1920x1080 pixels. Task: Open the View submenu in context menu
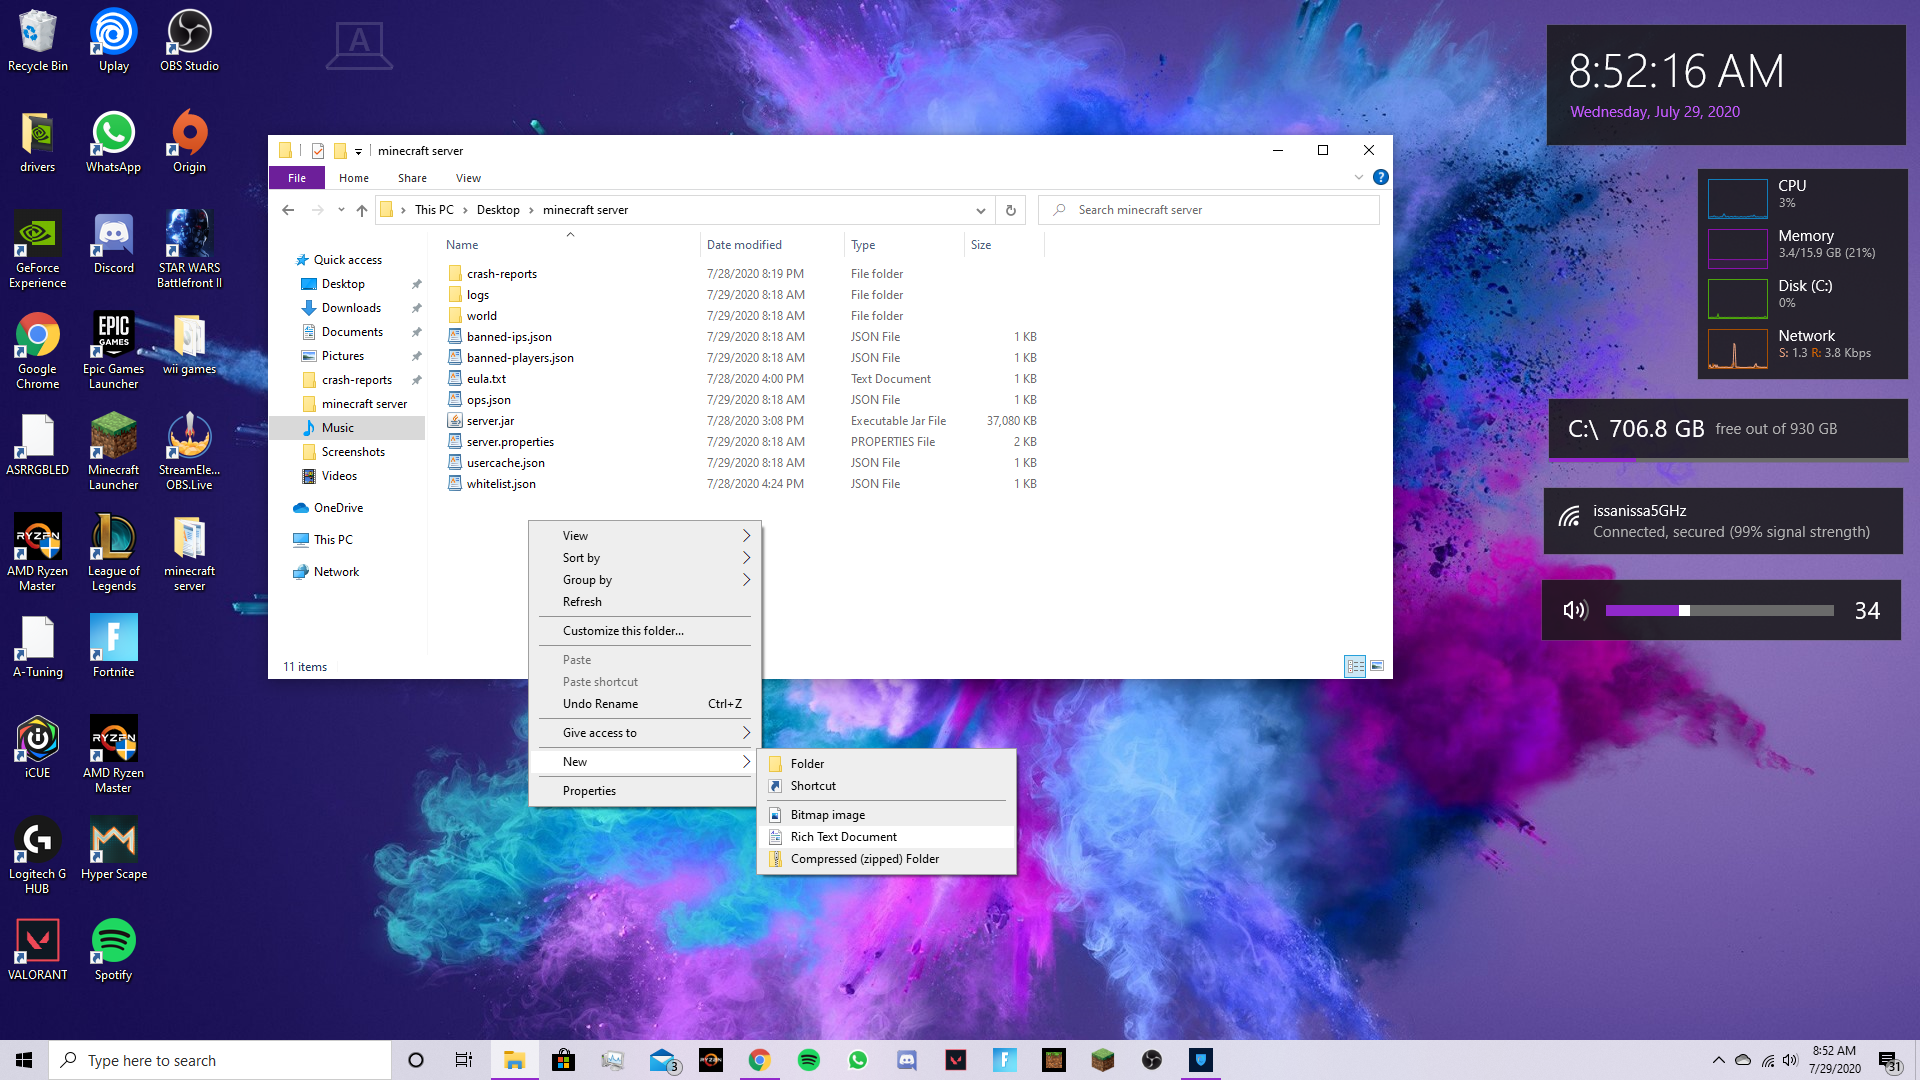tap(645, 536)
